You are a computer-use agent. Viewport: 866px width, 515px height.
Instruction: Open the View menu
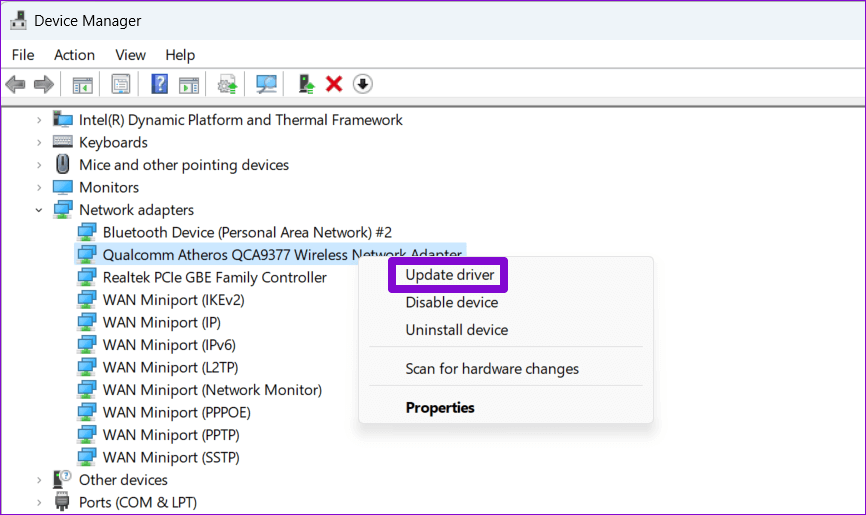click(x=130, y=54)
